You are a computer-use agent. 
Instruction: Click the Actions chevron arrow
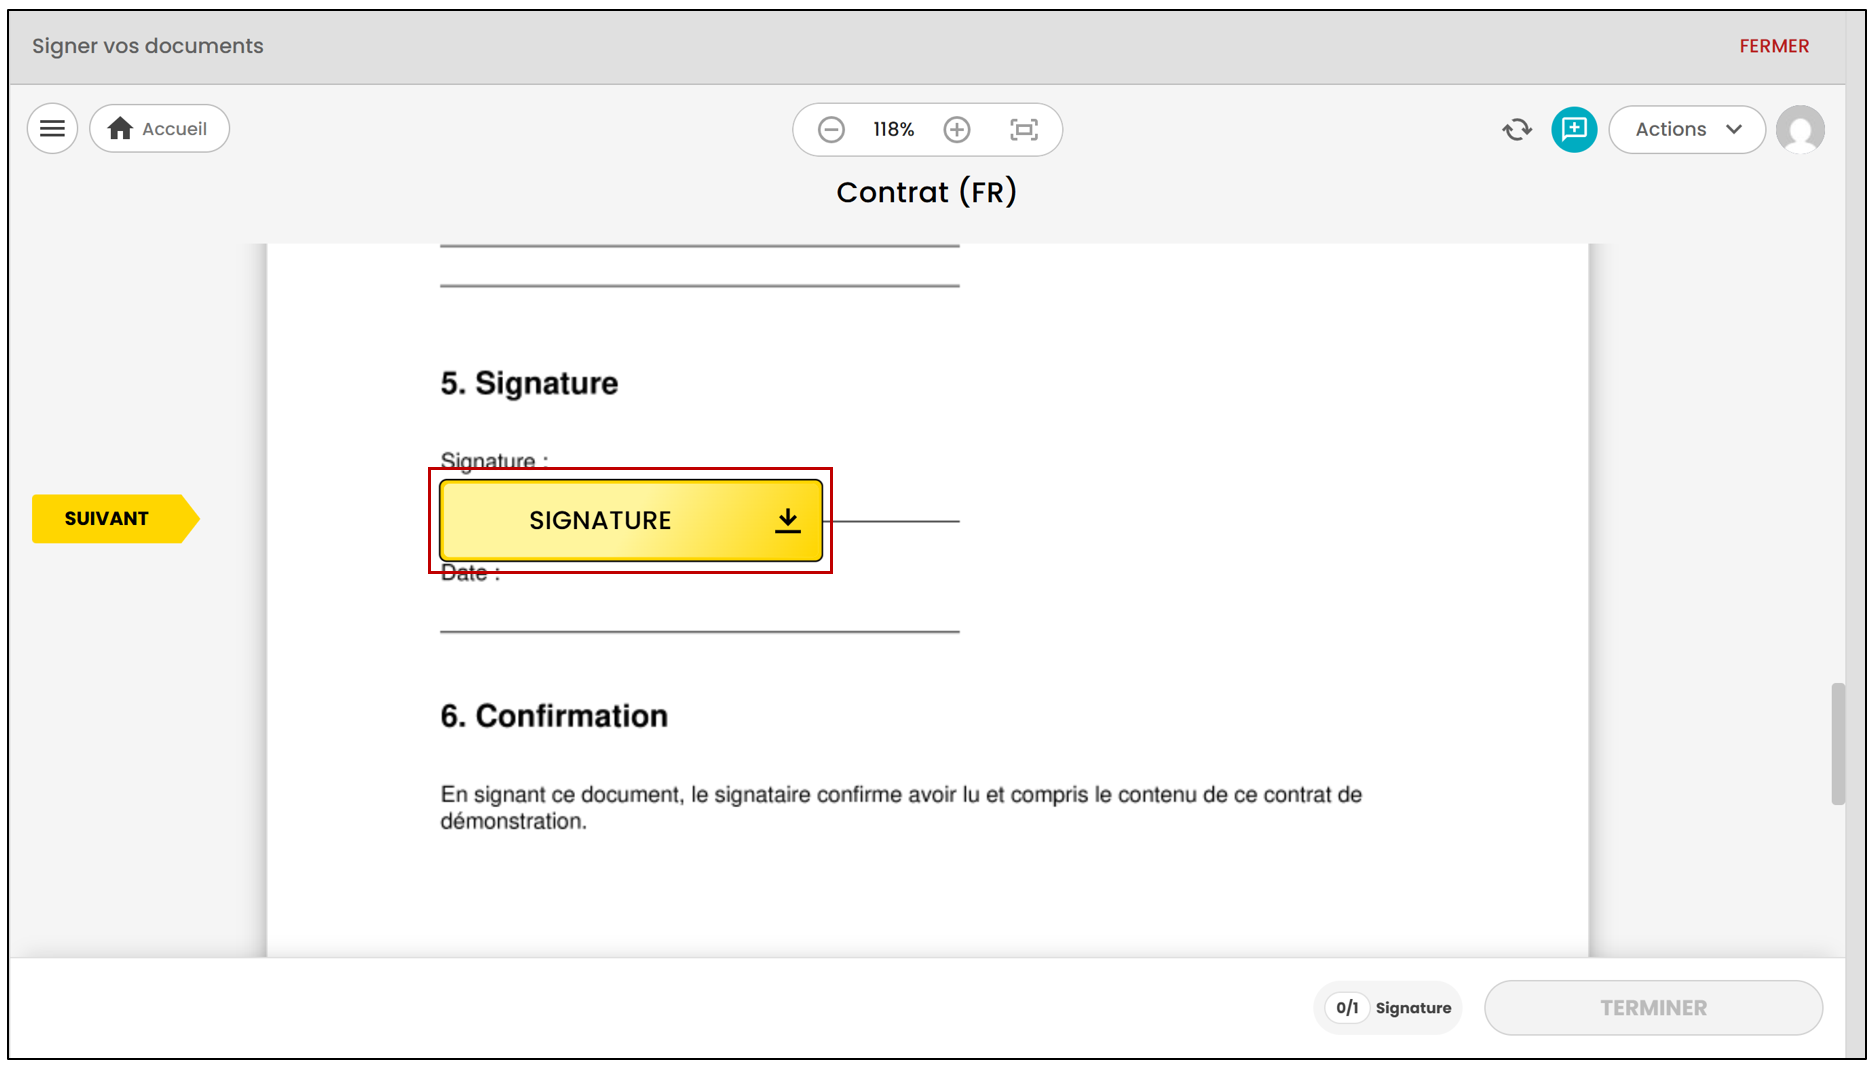pyautogui.click(x=1734, y=130)
